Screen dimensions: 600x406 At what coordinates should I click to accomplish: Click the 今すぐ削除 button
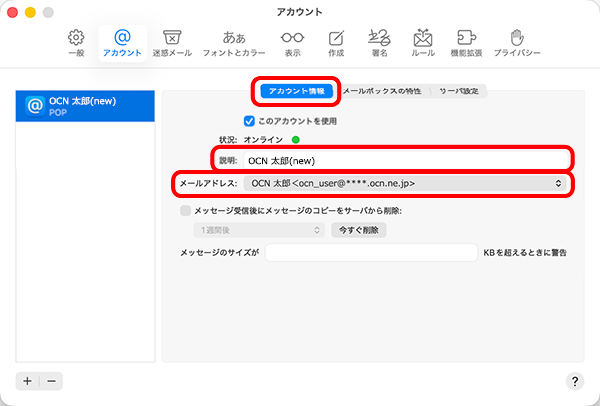(x=358, y=230)
